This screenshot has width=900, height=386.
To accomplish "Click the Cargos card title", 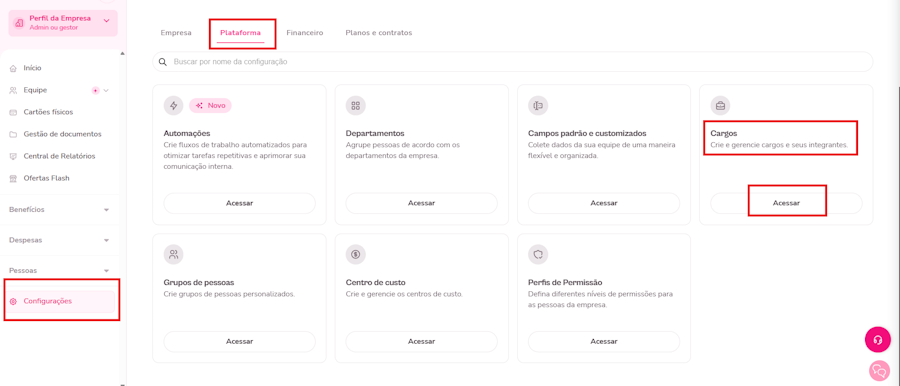I will [x=723, y=133].
